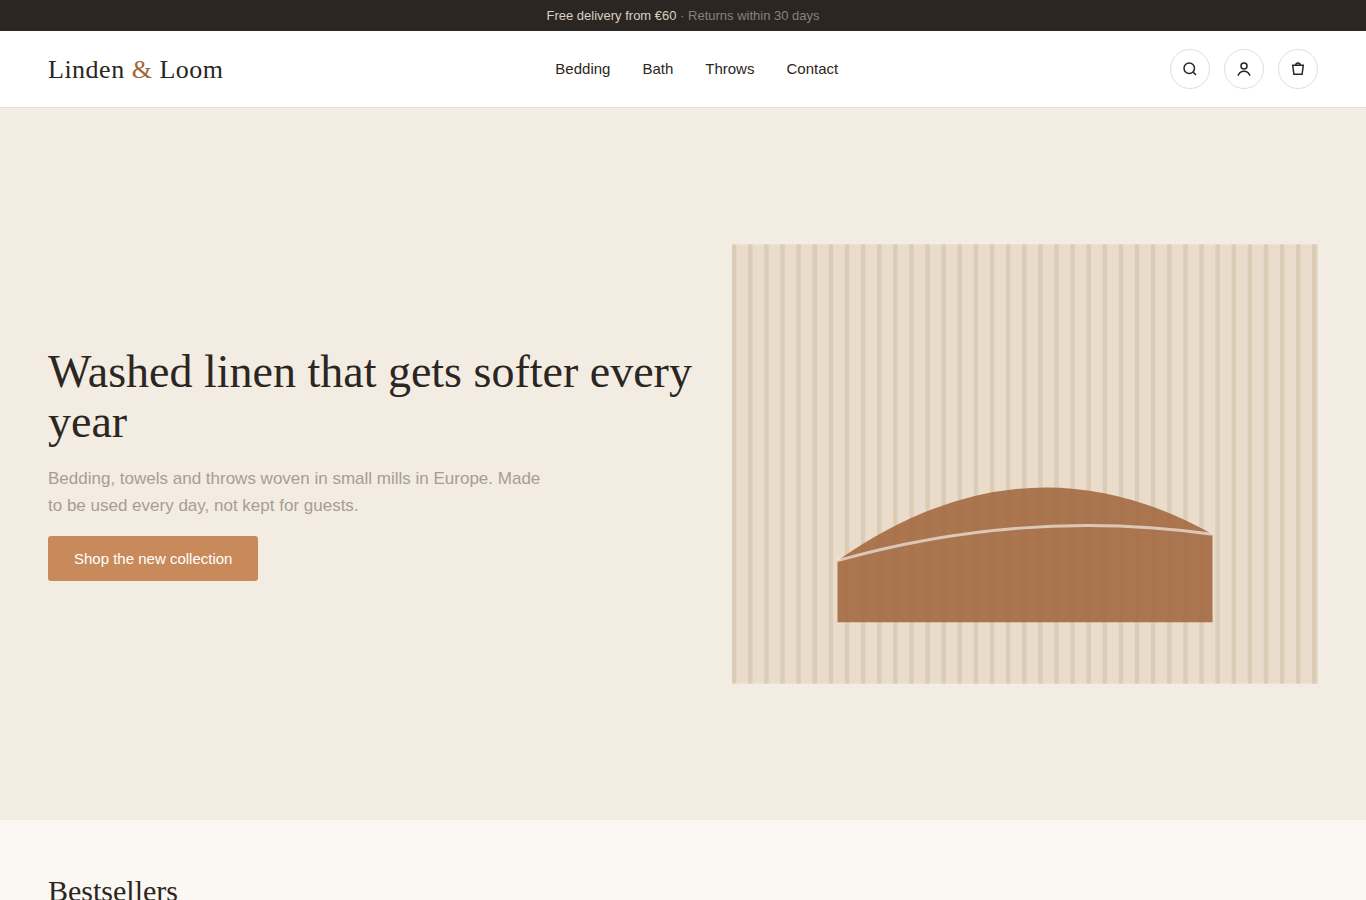The height and width of the screenshot is (900, 1366).
Task: Open the shopping bag icon
Action: (1298, 69)
